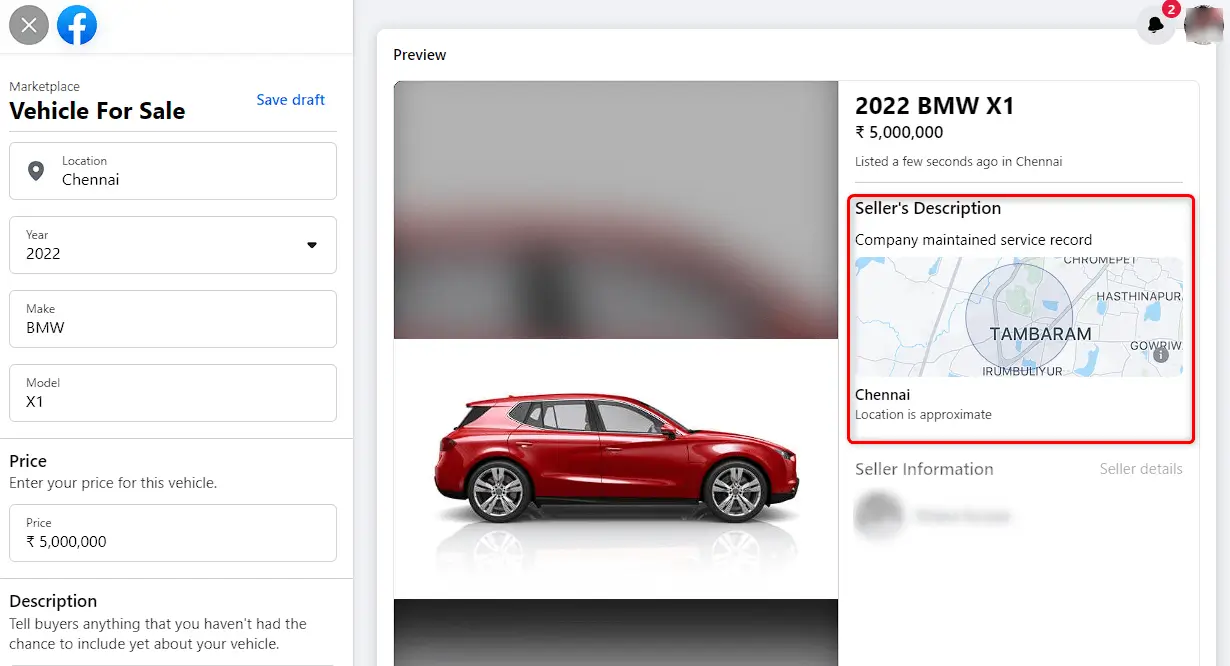Open the notifications bell icon
This screenshot has height=666, width=1230.
coord(1156,25)
